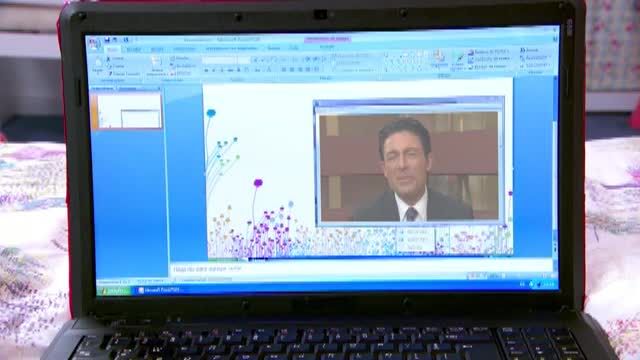Screen dimensions: 640x360
Task: Open the Seleccionar dropdown
Action: [x=535, y=65]
